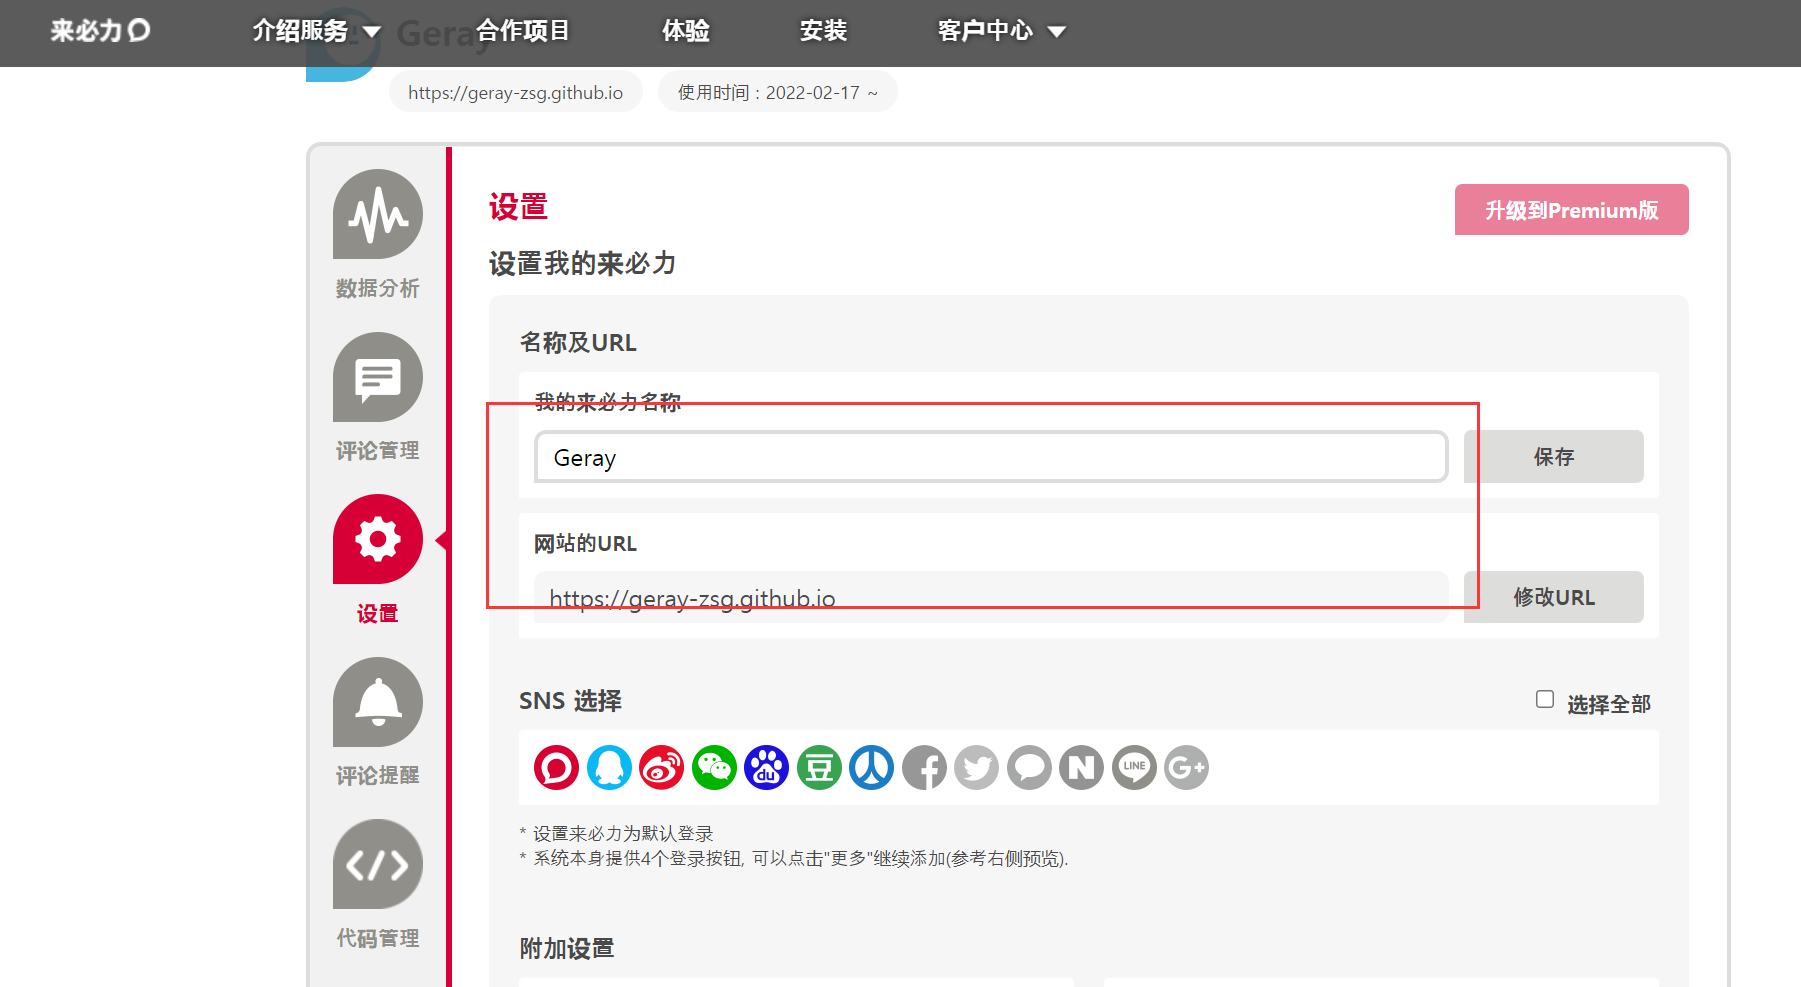1801x987 pixels.
Task: Open the 合作项目 menu item
Action: coord(523,31)
